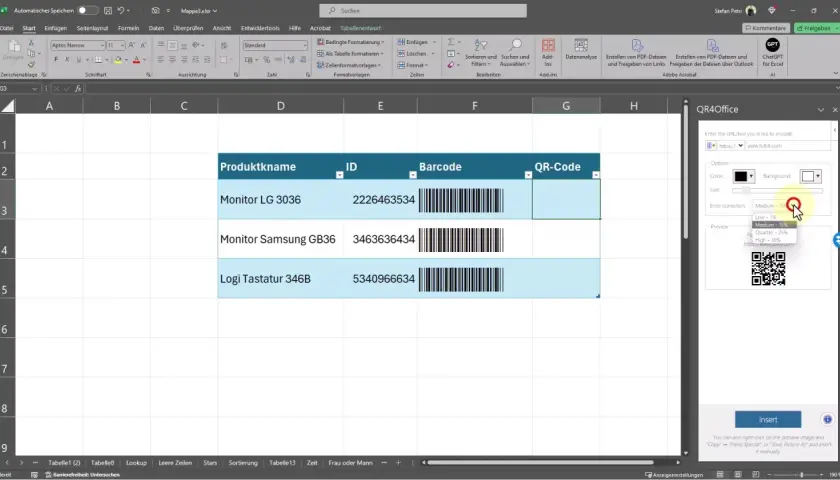Open the https protocol dropdown in QR4Office
This screenshot has height=480, width=840.
click(731, 145)
